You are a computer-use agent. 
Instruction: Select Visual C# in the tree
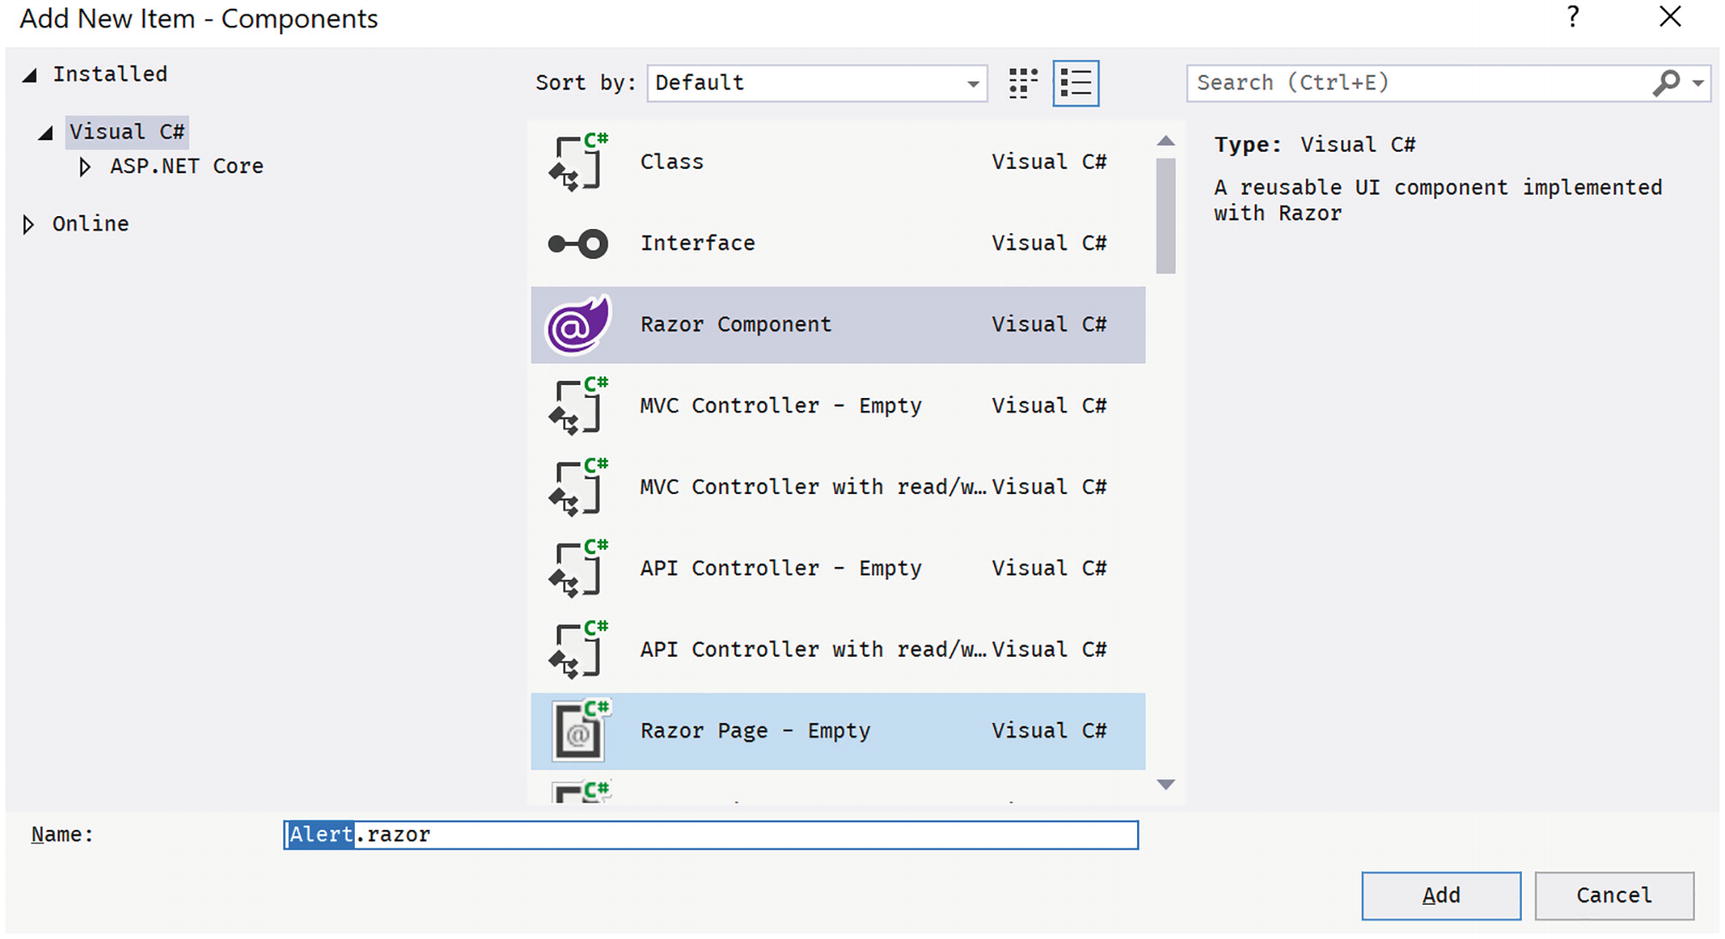(x=127, y=132)
